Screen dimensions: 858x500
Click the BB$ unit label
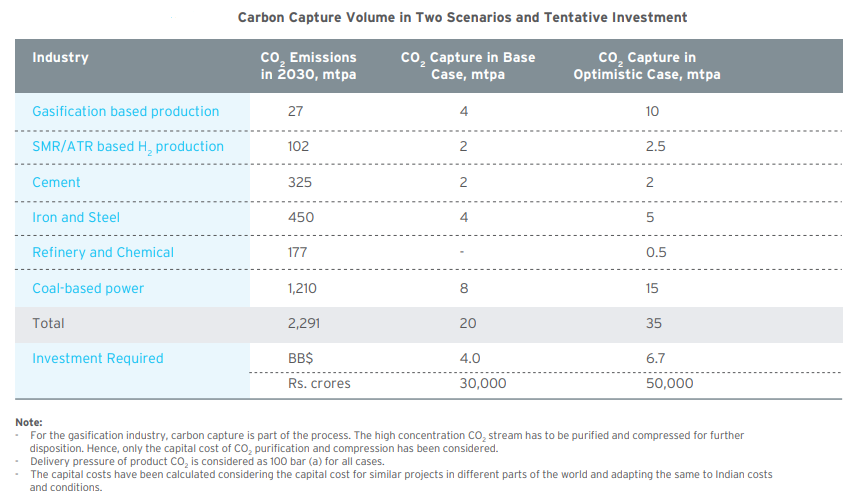(301, 358)
